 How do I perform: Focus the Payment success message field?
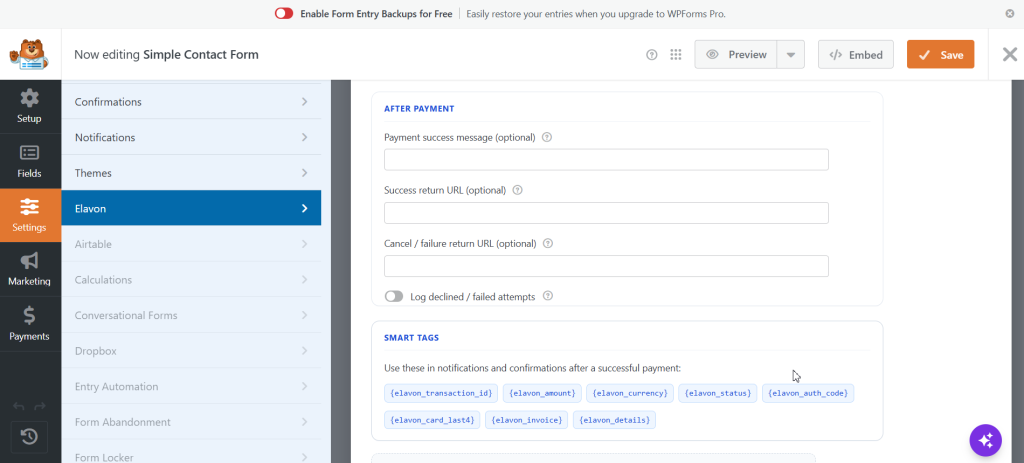[606, 160]
